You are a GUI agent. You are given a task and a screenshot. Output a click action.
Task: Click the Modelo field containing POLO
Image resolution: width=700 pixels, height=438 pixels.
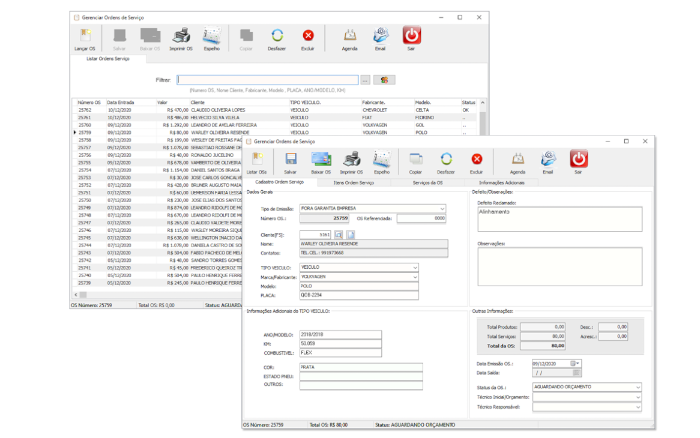[359, 286]
